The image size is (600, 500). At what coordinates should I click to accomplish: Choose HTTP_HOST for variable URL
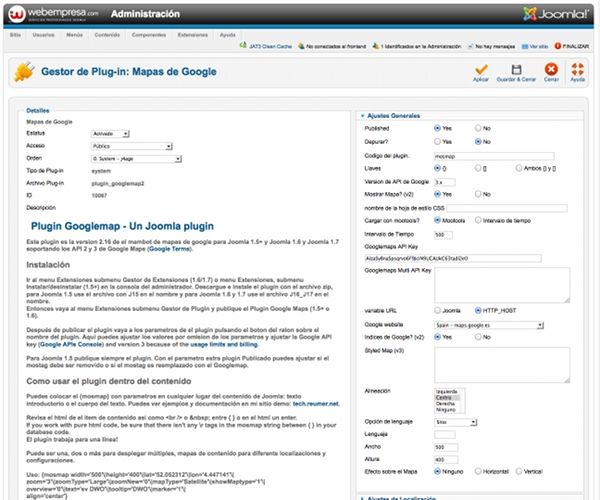478,310
